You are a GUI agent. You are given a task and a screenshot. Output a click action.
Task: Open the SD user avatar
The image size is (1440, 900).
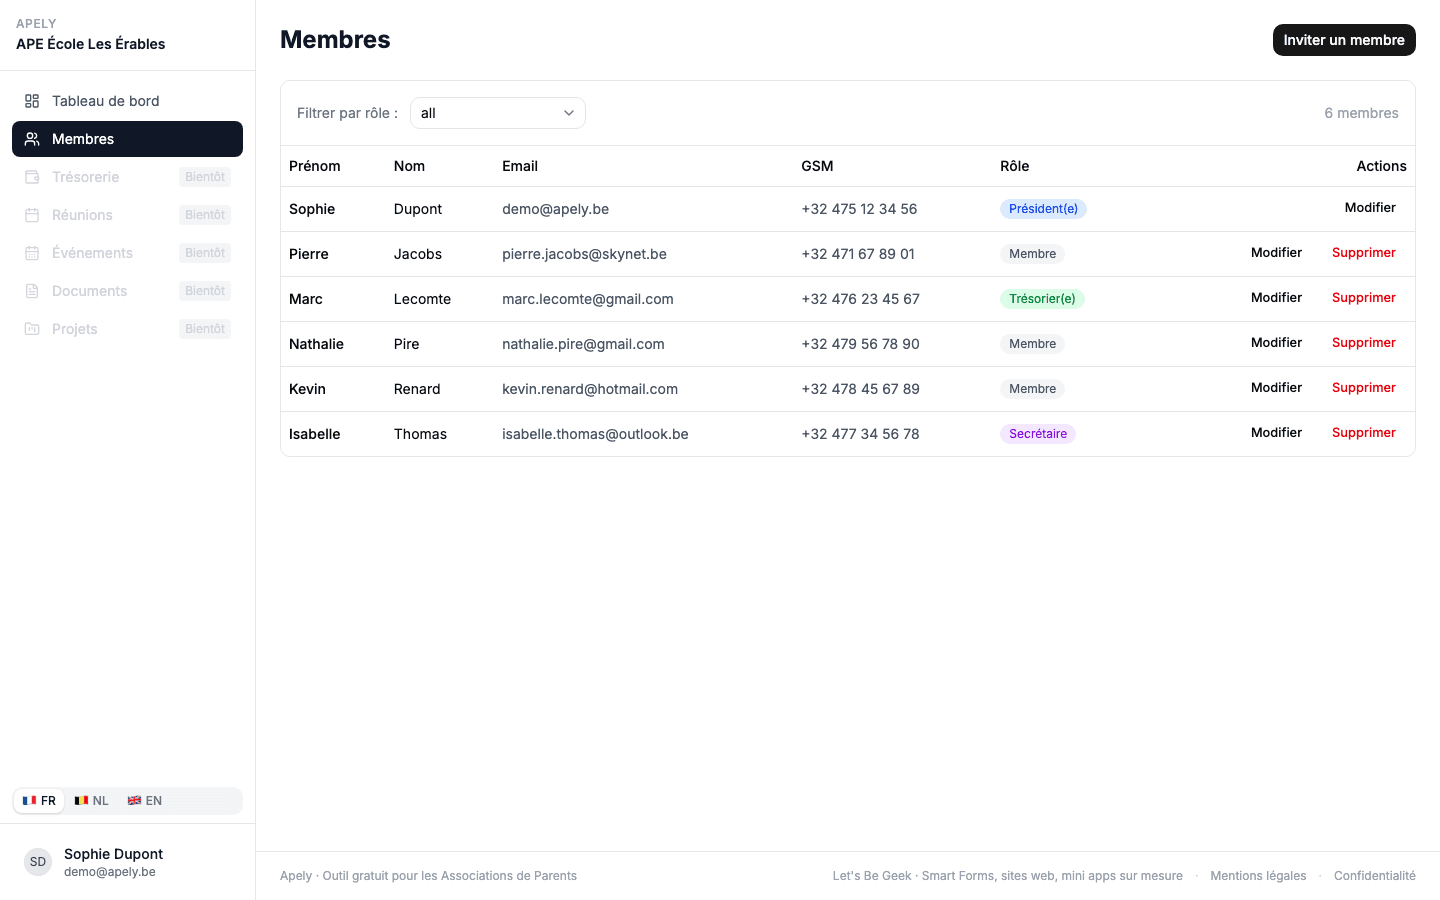[38, 862]
